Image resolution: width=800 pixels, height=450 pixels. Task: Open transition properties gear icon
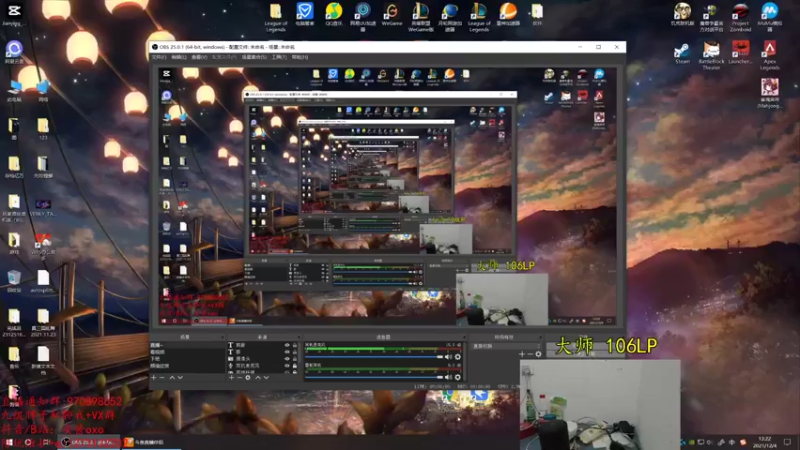point(538,354)
